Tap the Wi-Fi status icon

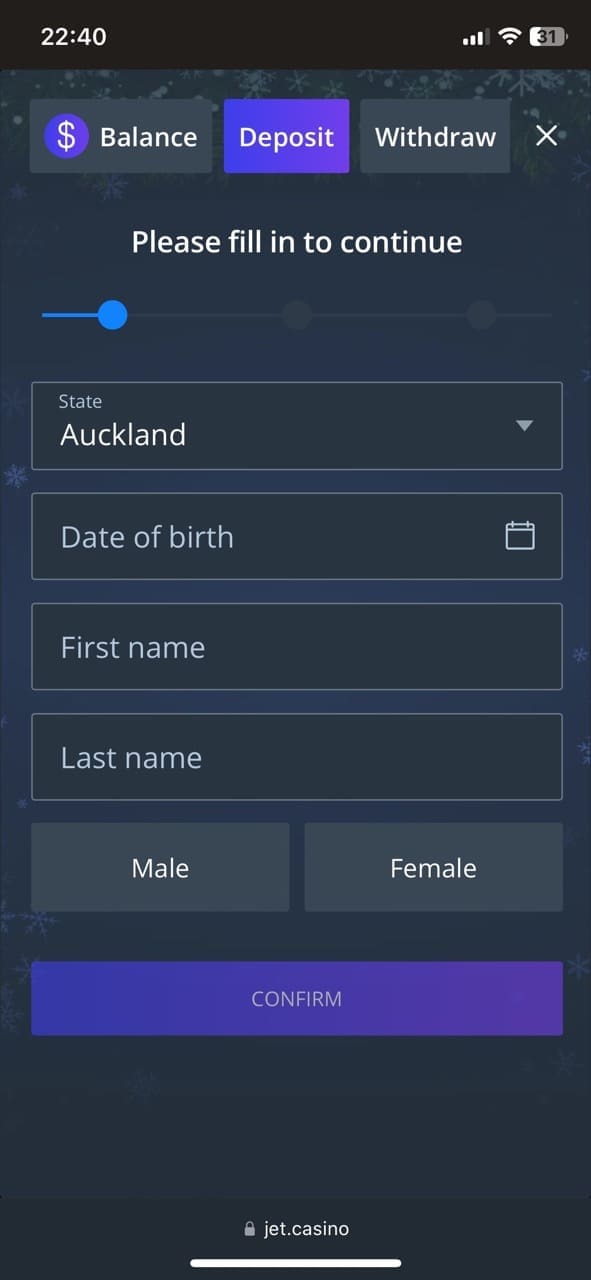[510, 37]
